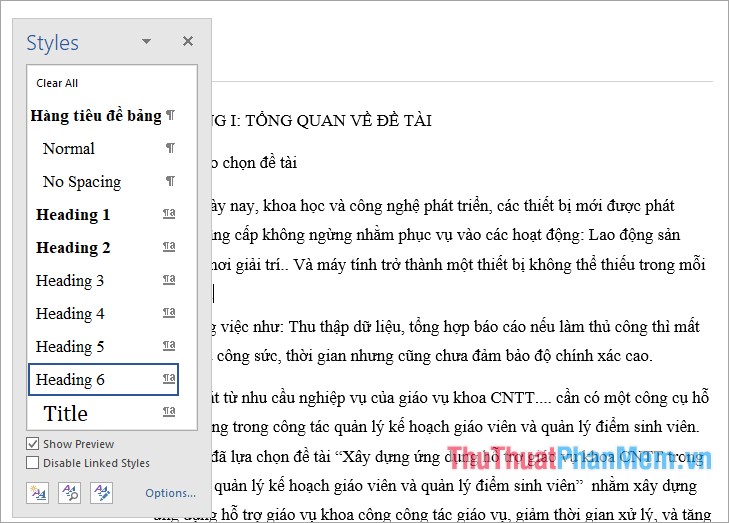Click the text 'nhằm xây dựng'

(644, 486)
